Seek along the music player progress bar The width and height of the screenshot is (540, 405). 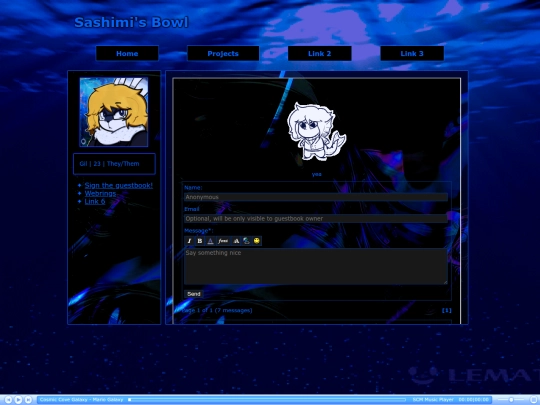(x=267, y=400)
